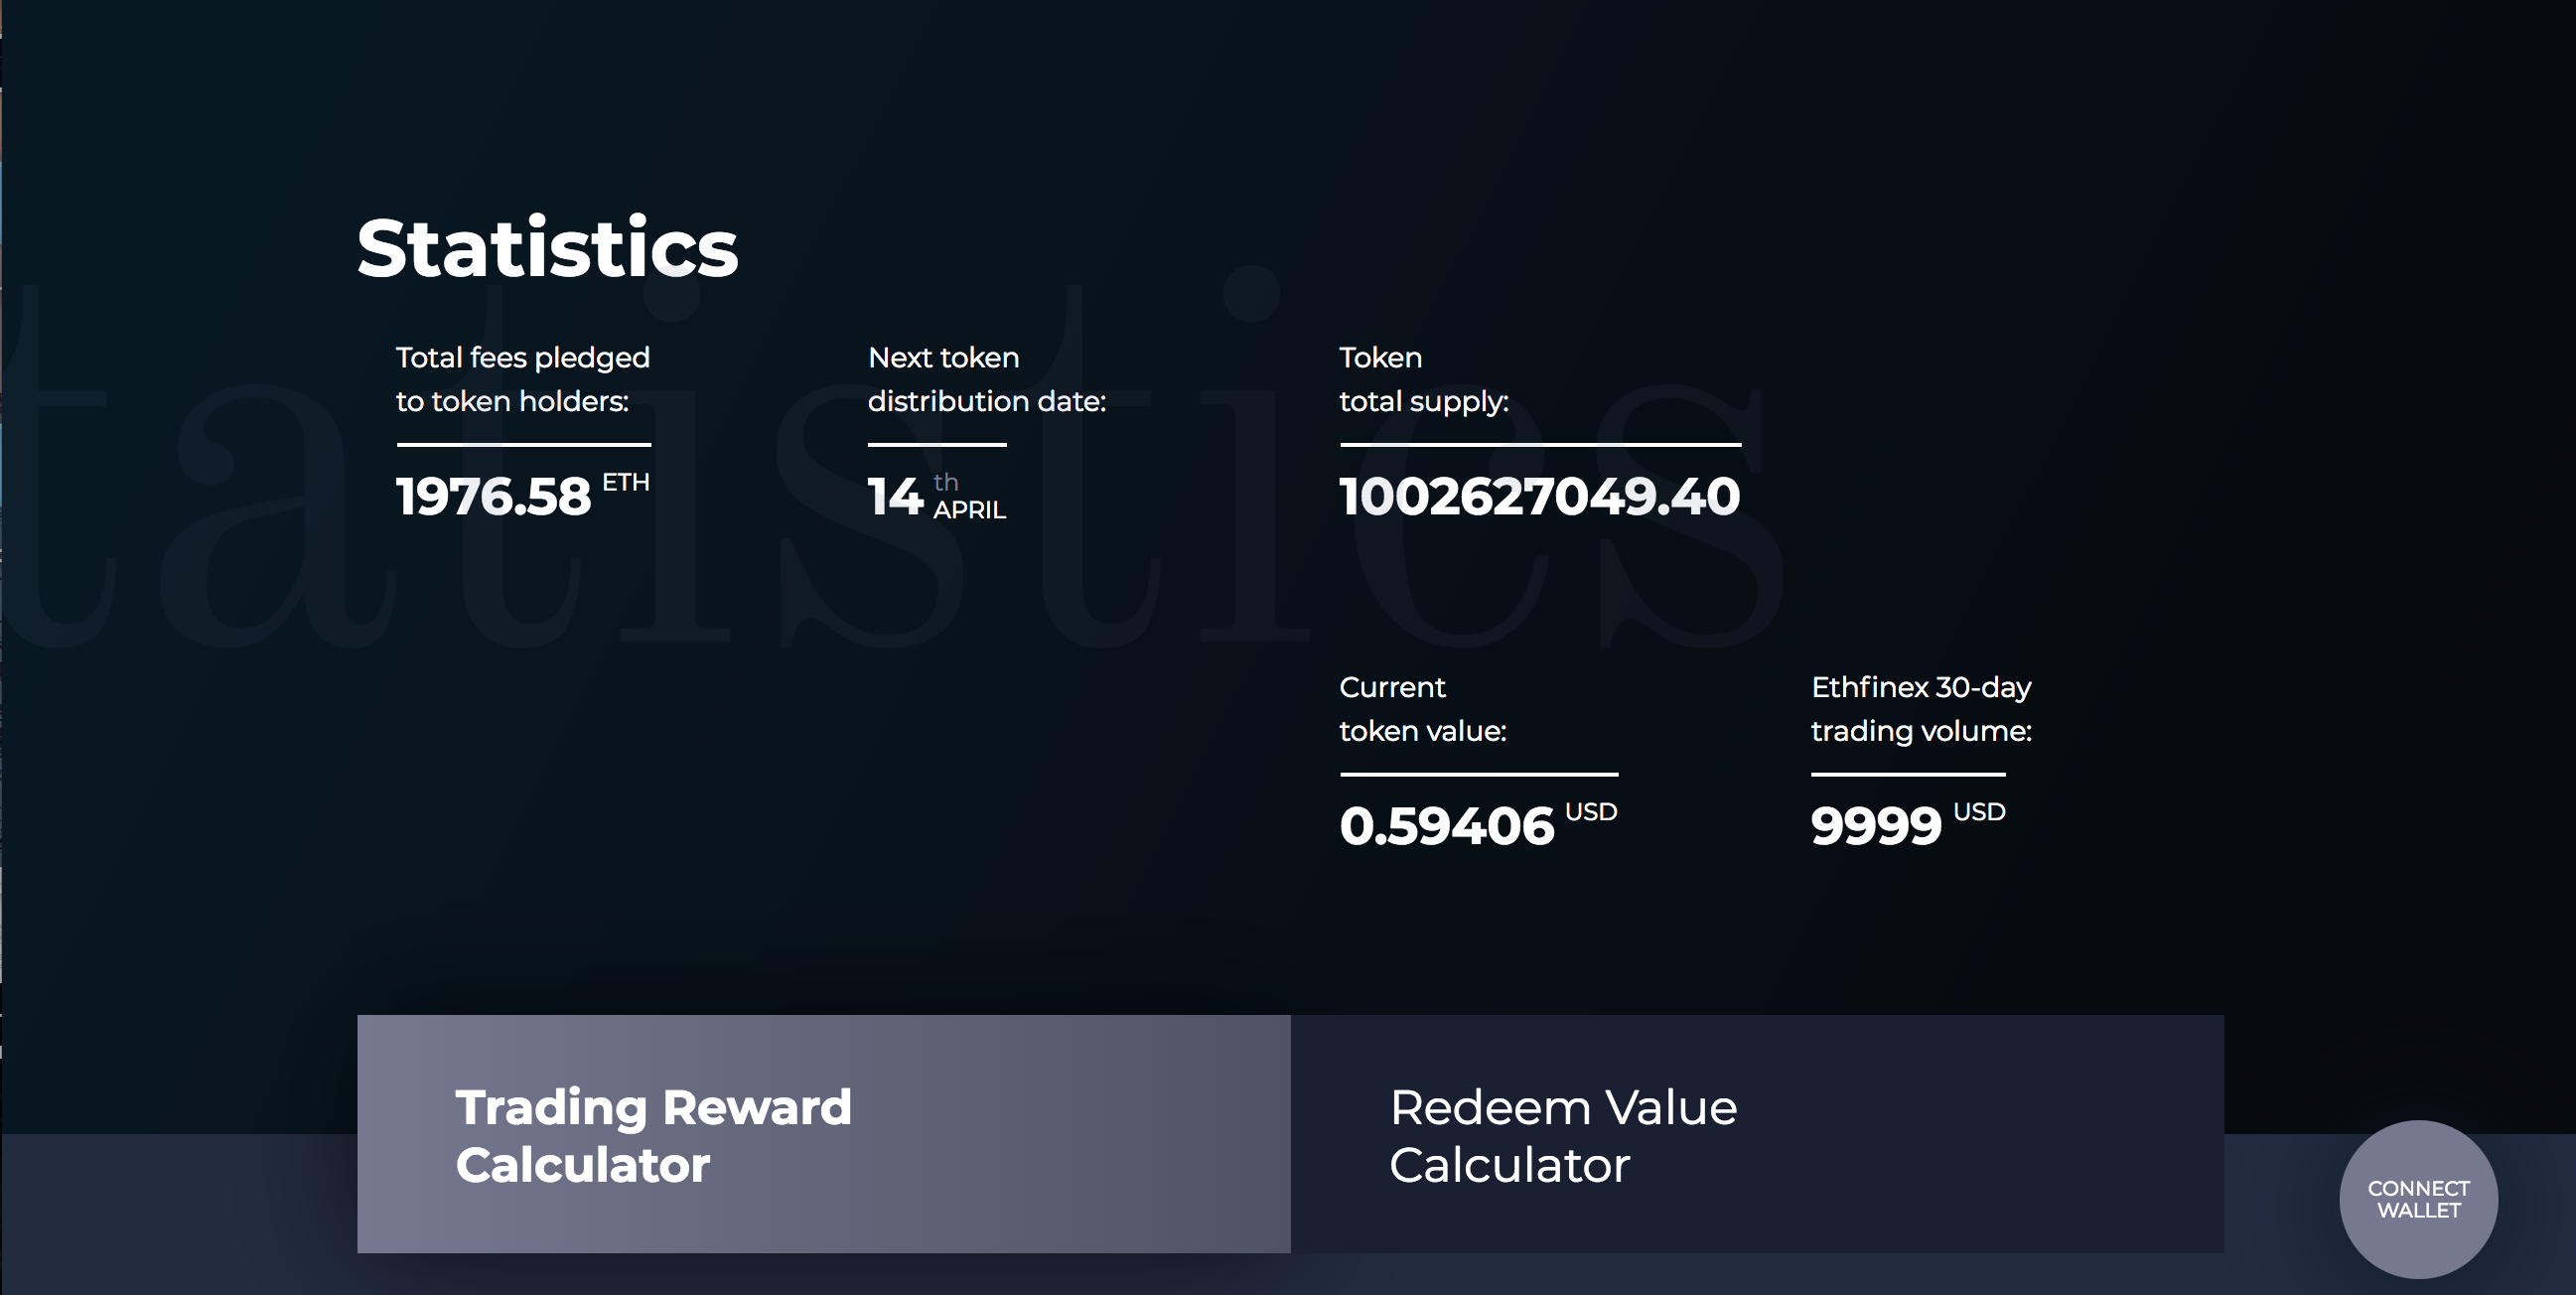2576x1295 pixels.
Task: Click the APRIL month text
Action: coord(969,510)
